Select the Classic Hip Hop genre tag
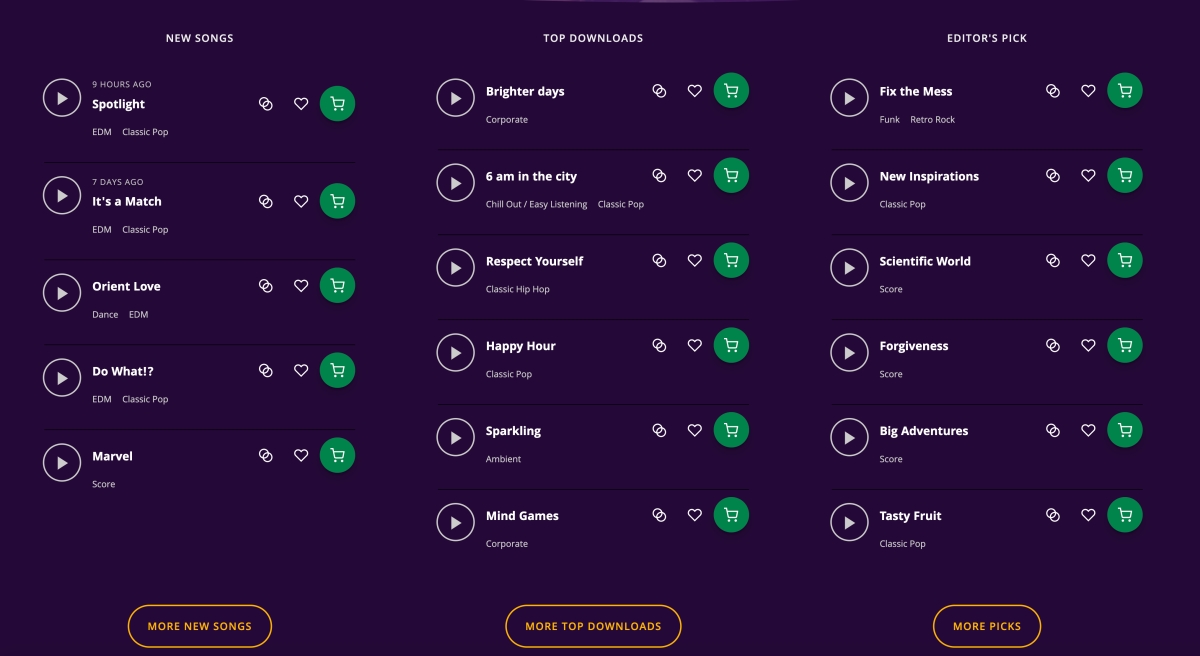 [518, 290]
